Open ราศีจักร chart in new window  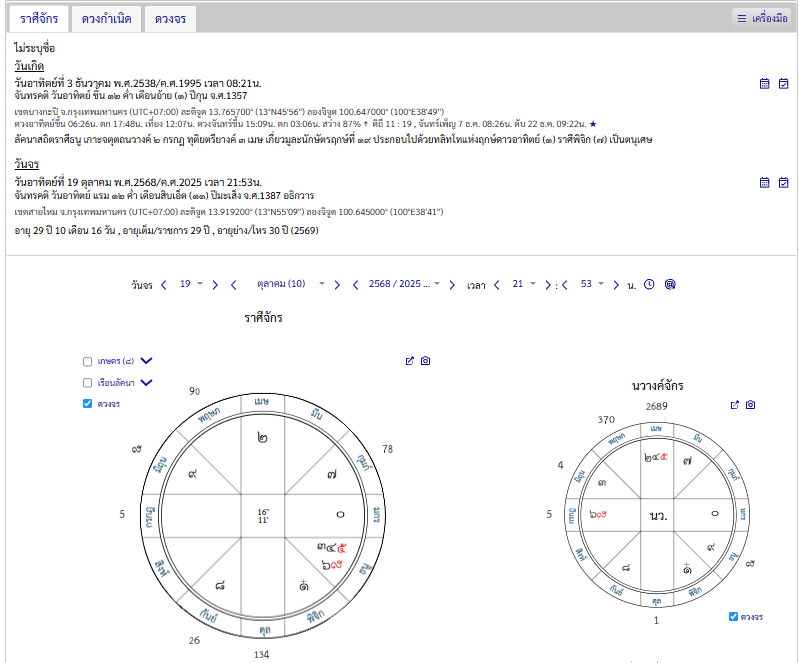click(410, 361)
